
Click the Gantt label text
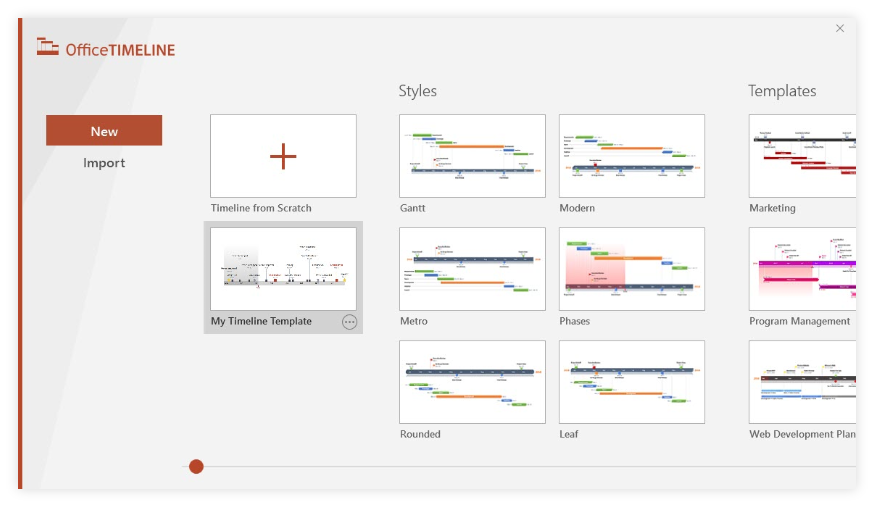tap(412, 208)
